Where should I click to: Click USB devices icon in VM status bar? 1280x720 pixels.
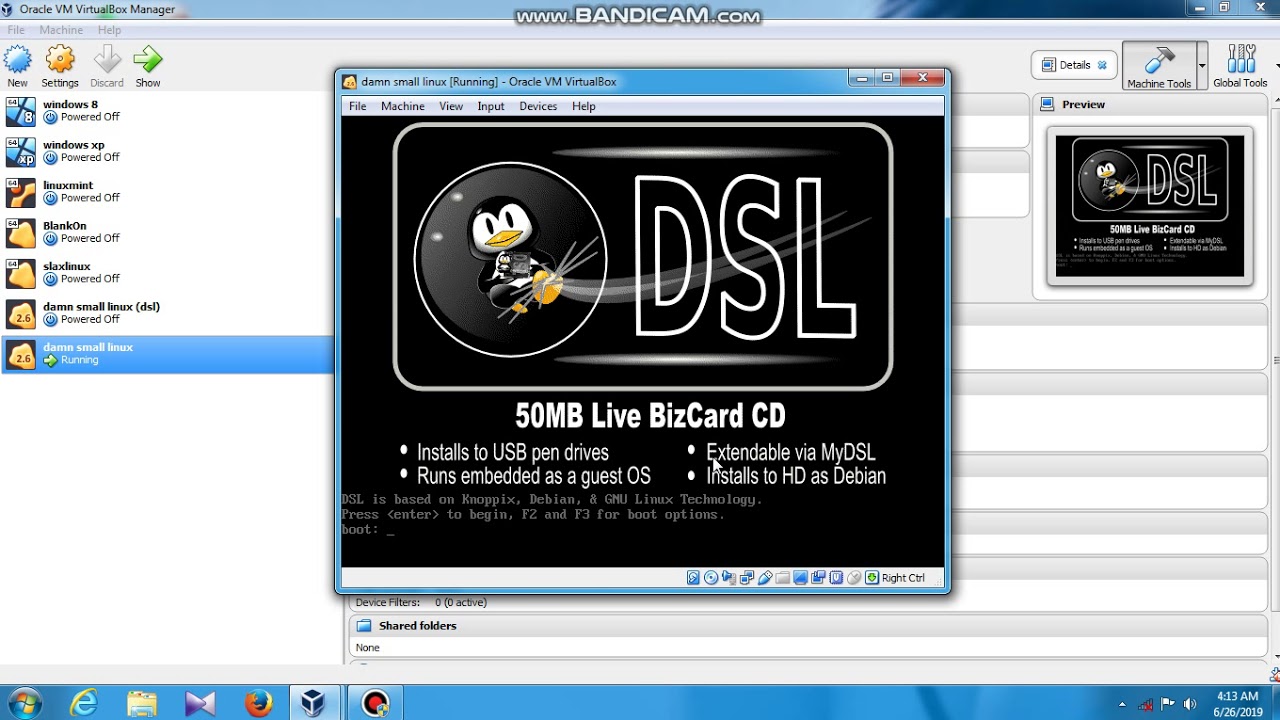point(765,578)
